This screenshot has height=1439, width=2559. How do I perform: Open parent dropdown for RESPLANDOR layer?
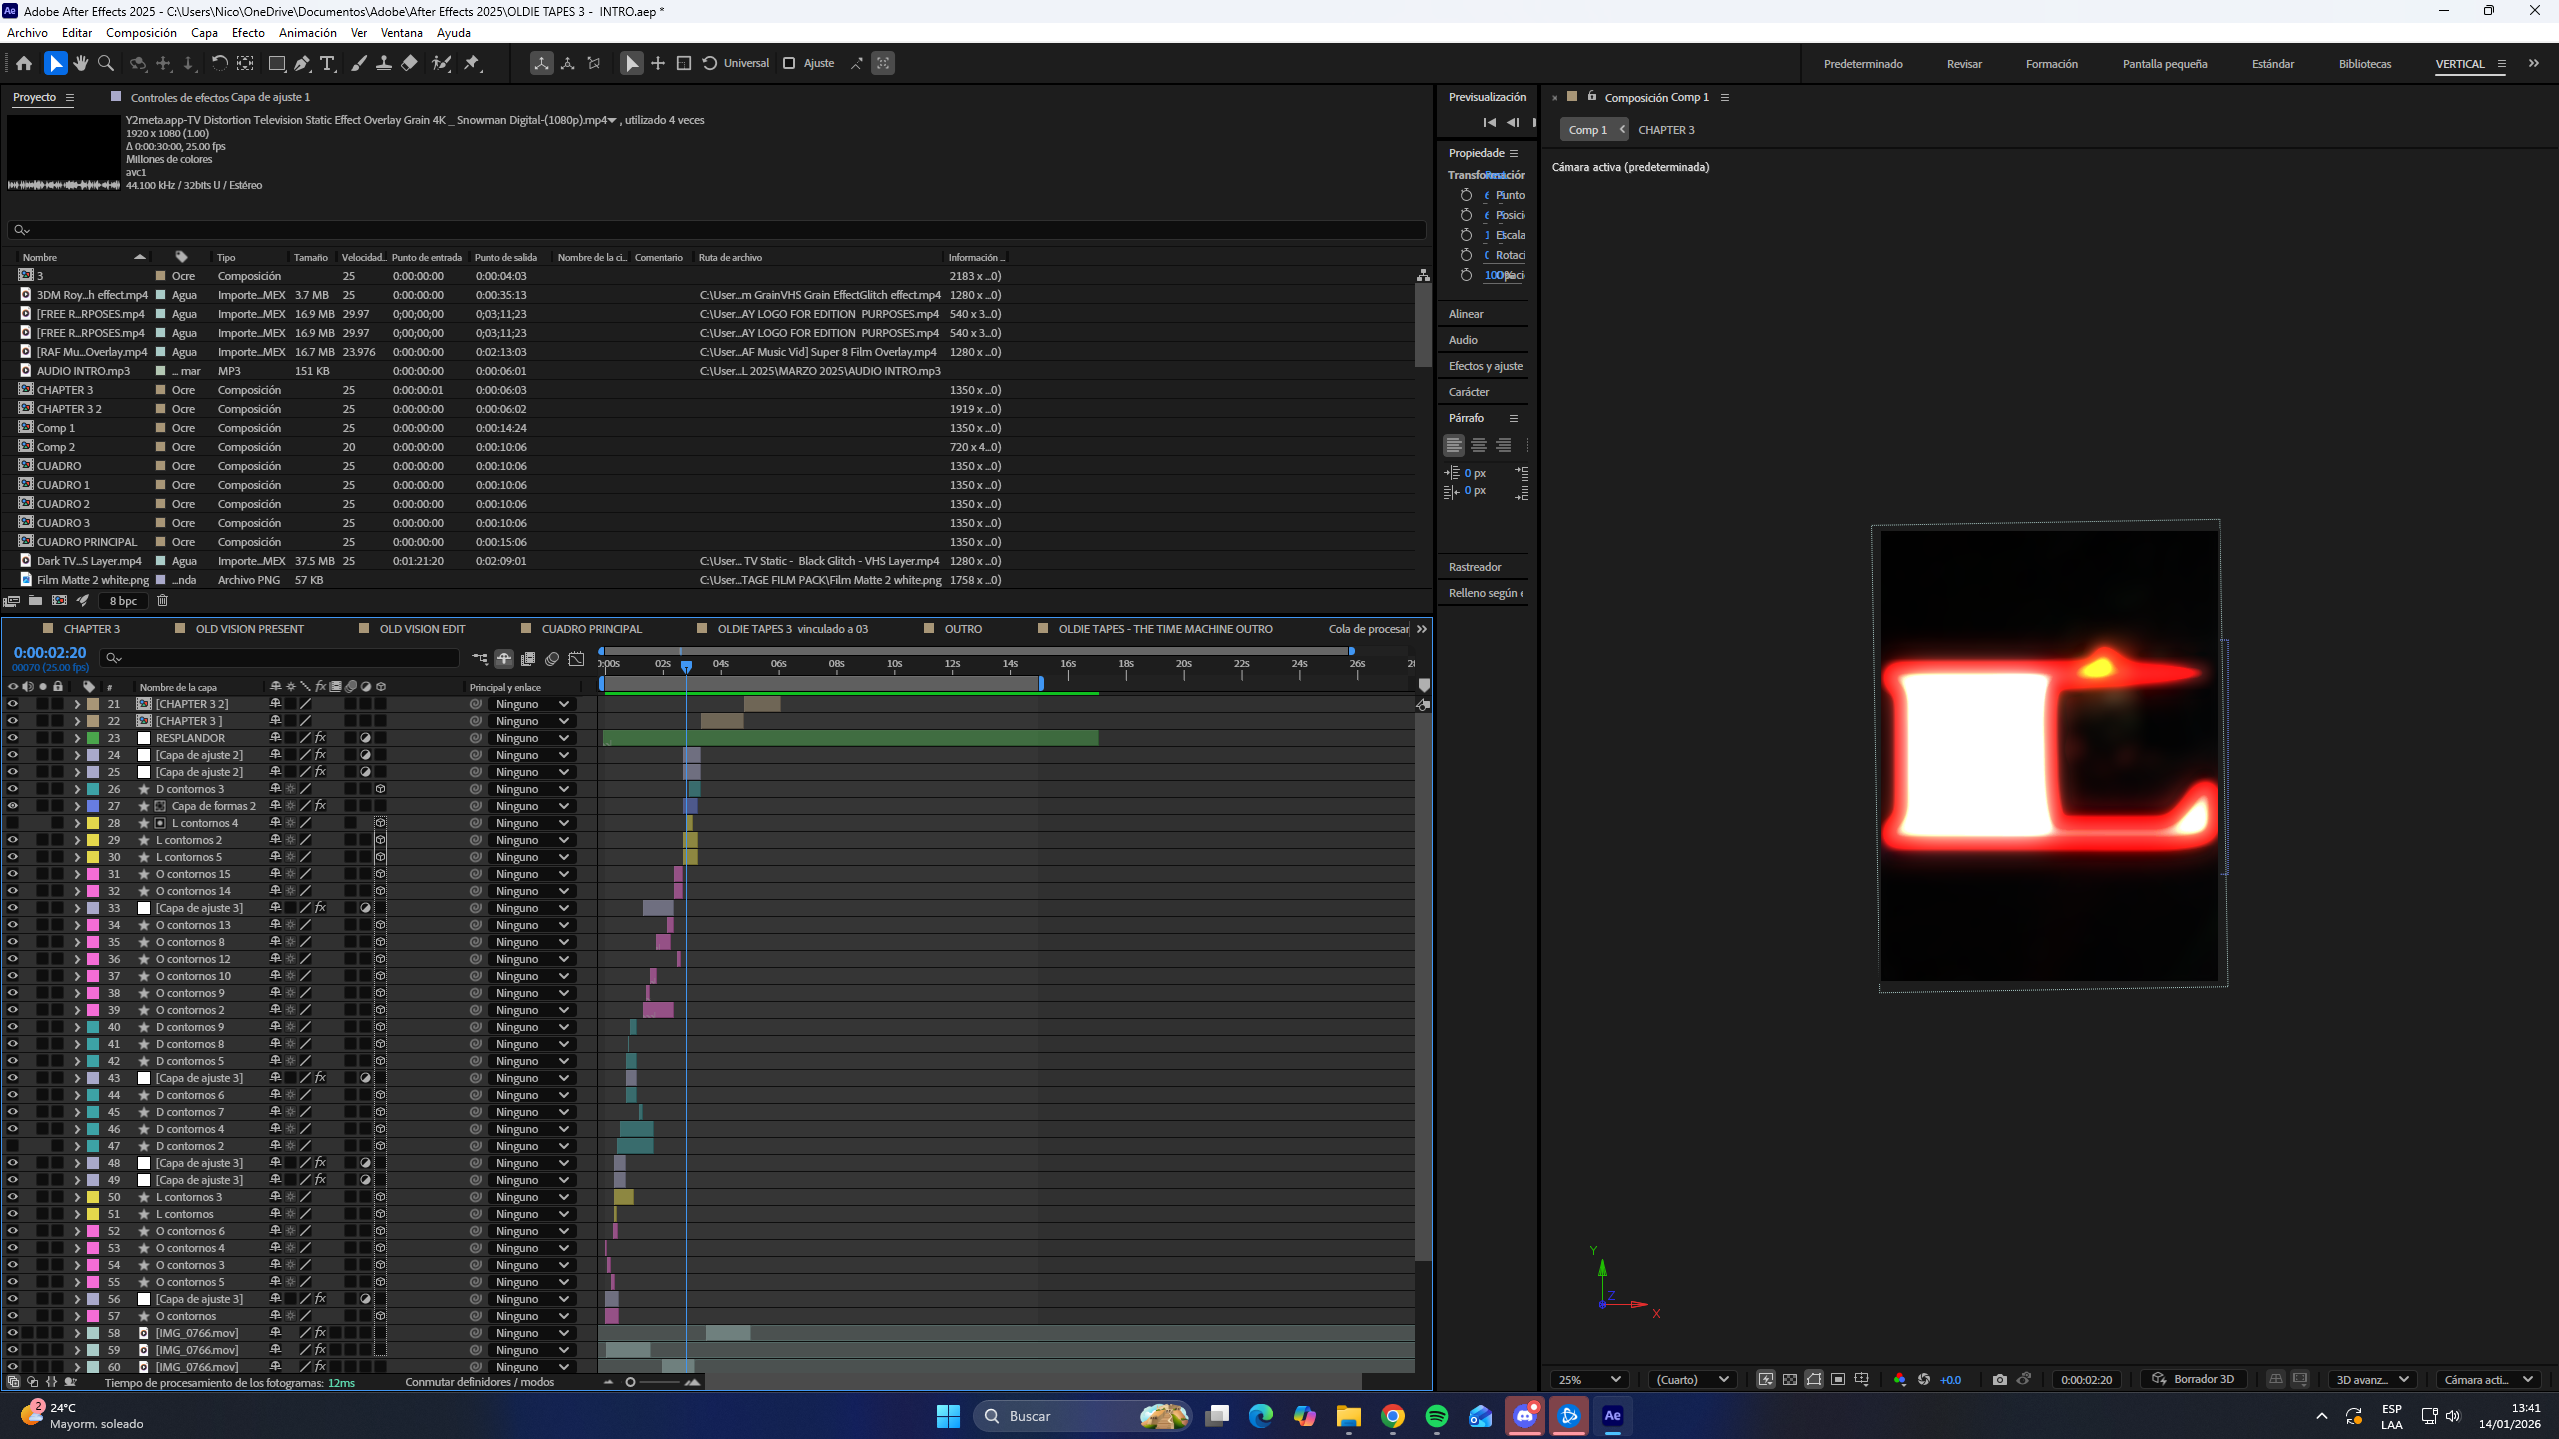pyautogui.click(x=532, y=738)
